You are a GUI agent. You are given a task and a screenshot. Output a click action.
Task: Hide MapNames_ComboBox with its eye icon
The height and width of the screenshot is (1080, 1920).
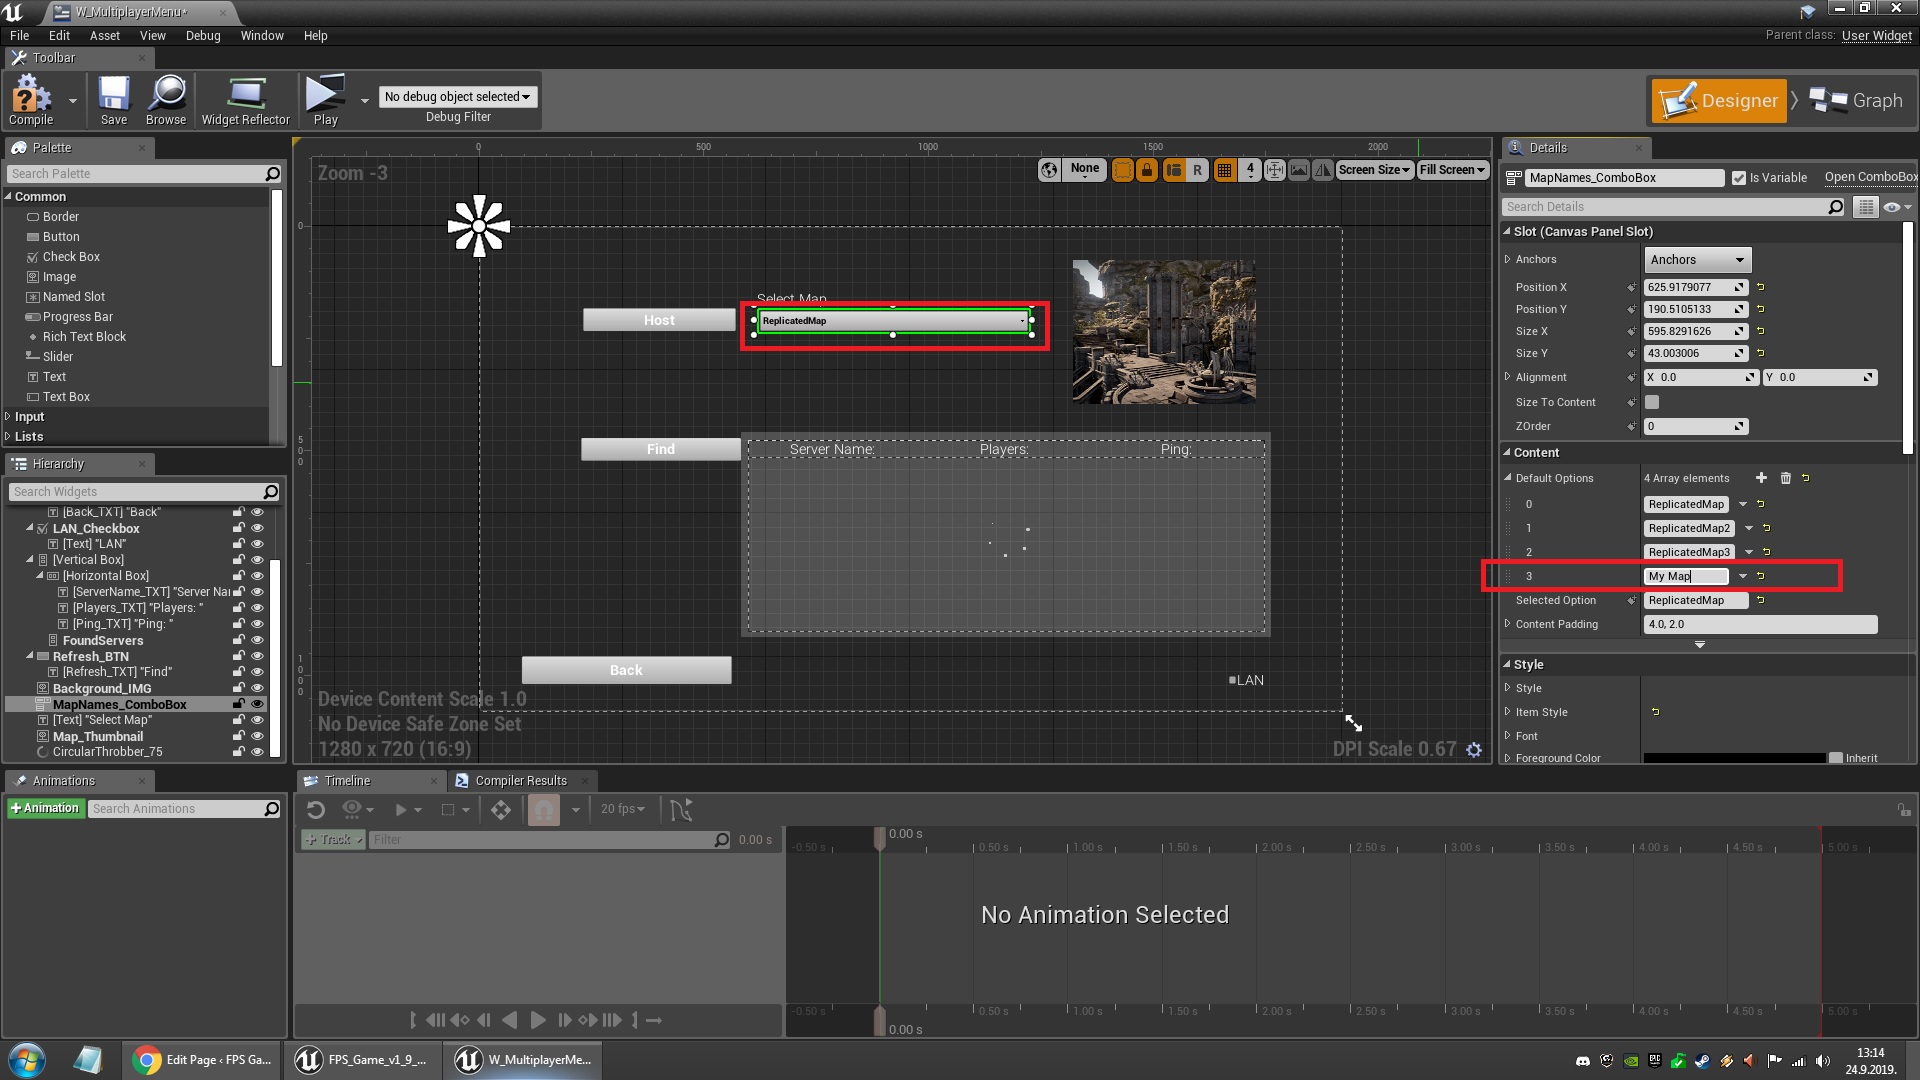(257, 704)
